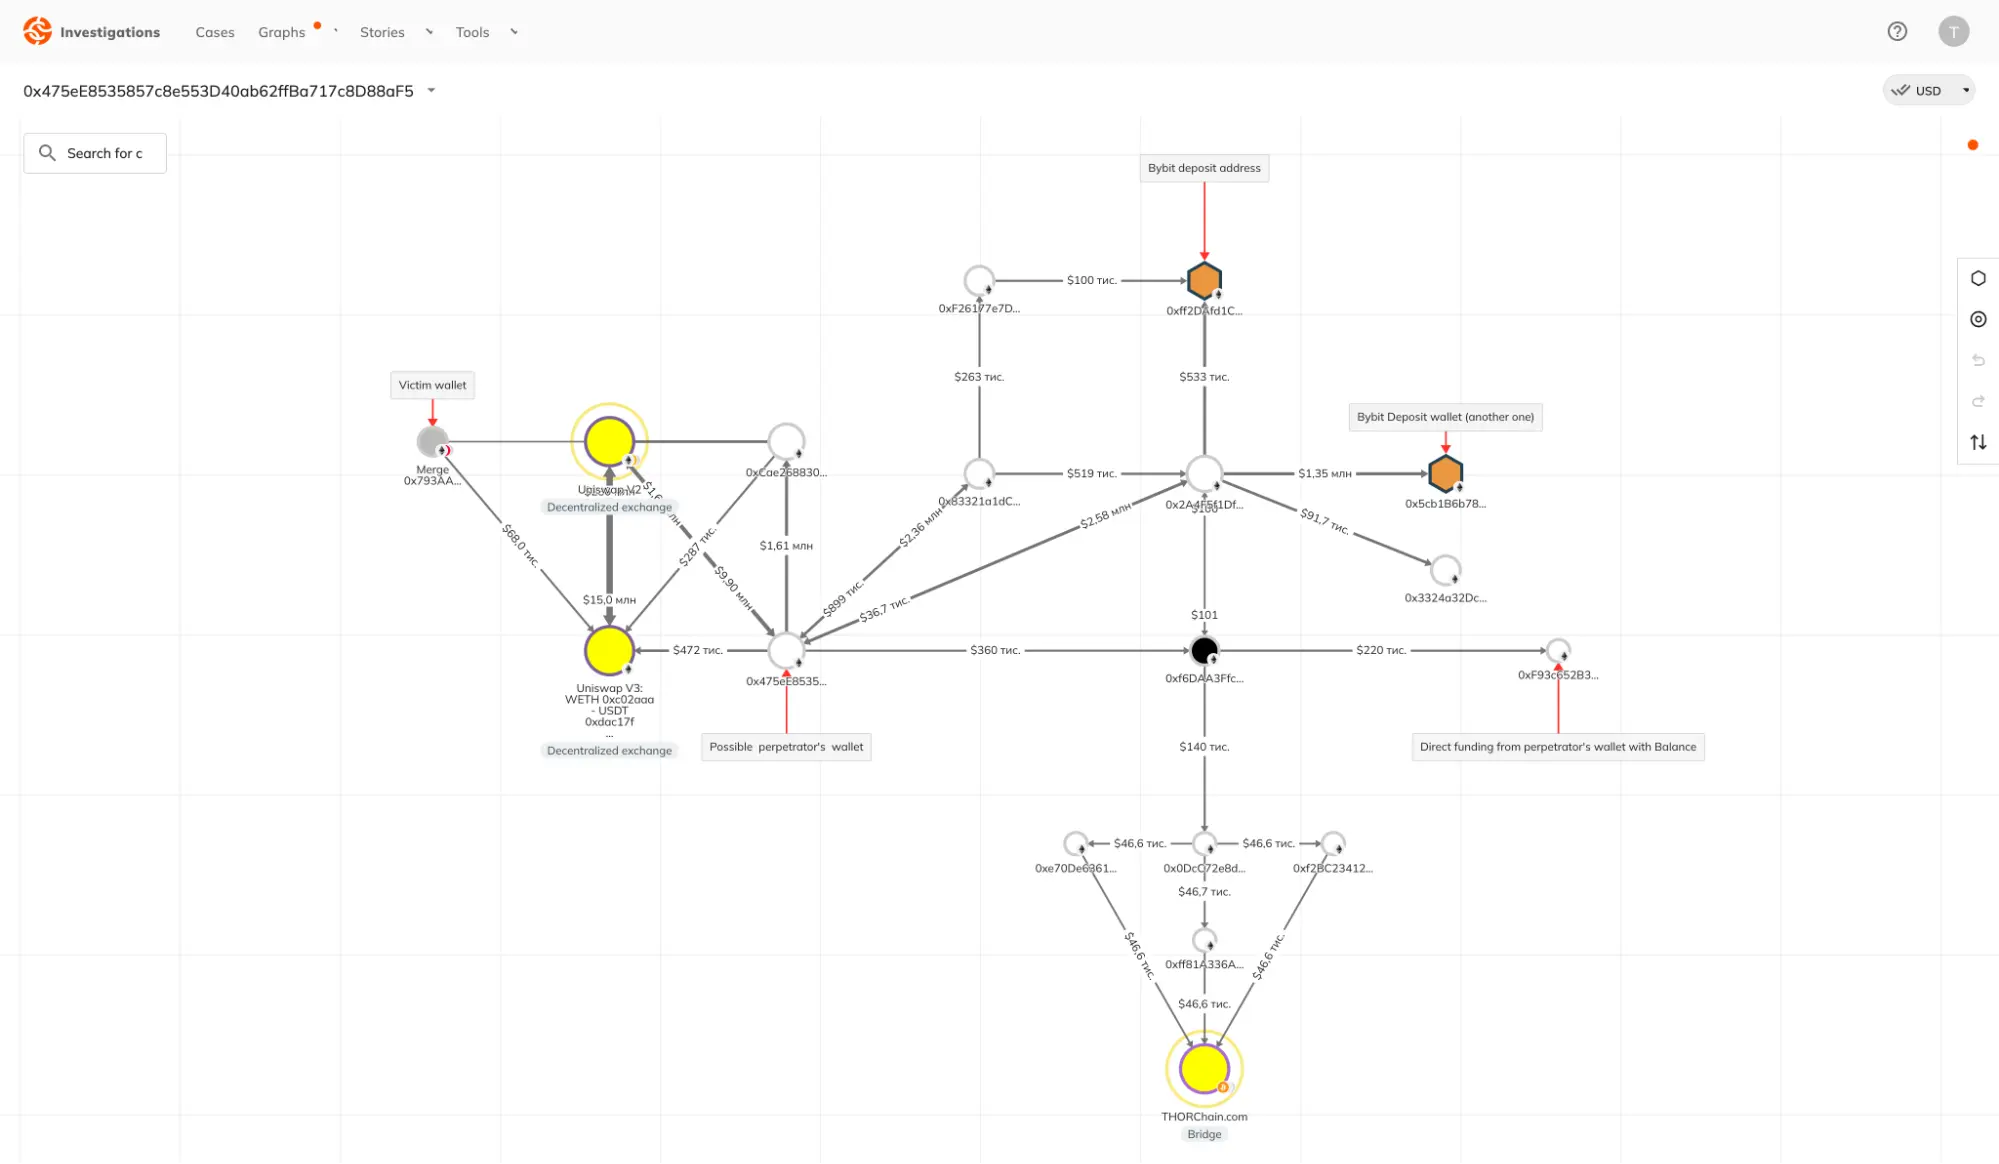The width and height of the screenshot is (1999, 1164).
Task: Click the Investigations brand link
Action: tap(110, 32)
